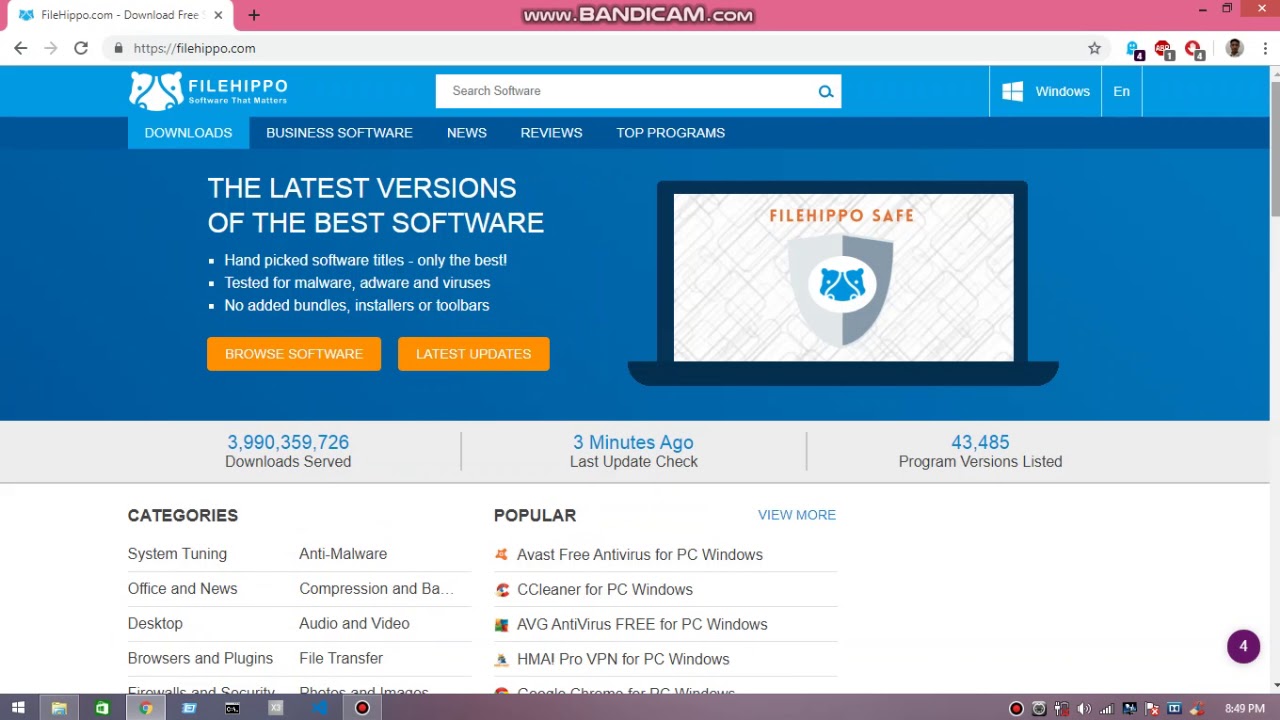The height and width of the screenshot is (720, 1280).
Task: Click the Dolby tray icon
Action: coord(1175,709)
